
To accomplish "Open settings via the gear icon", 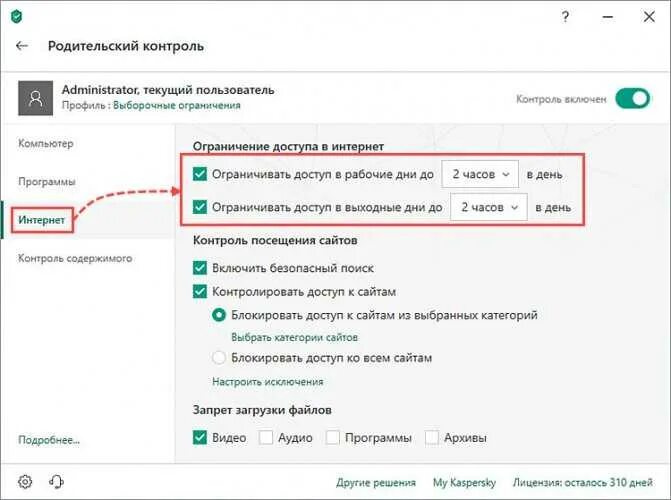I will (x=25, y=482).
